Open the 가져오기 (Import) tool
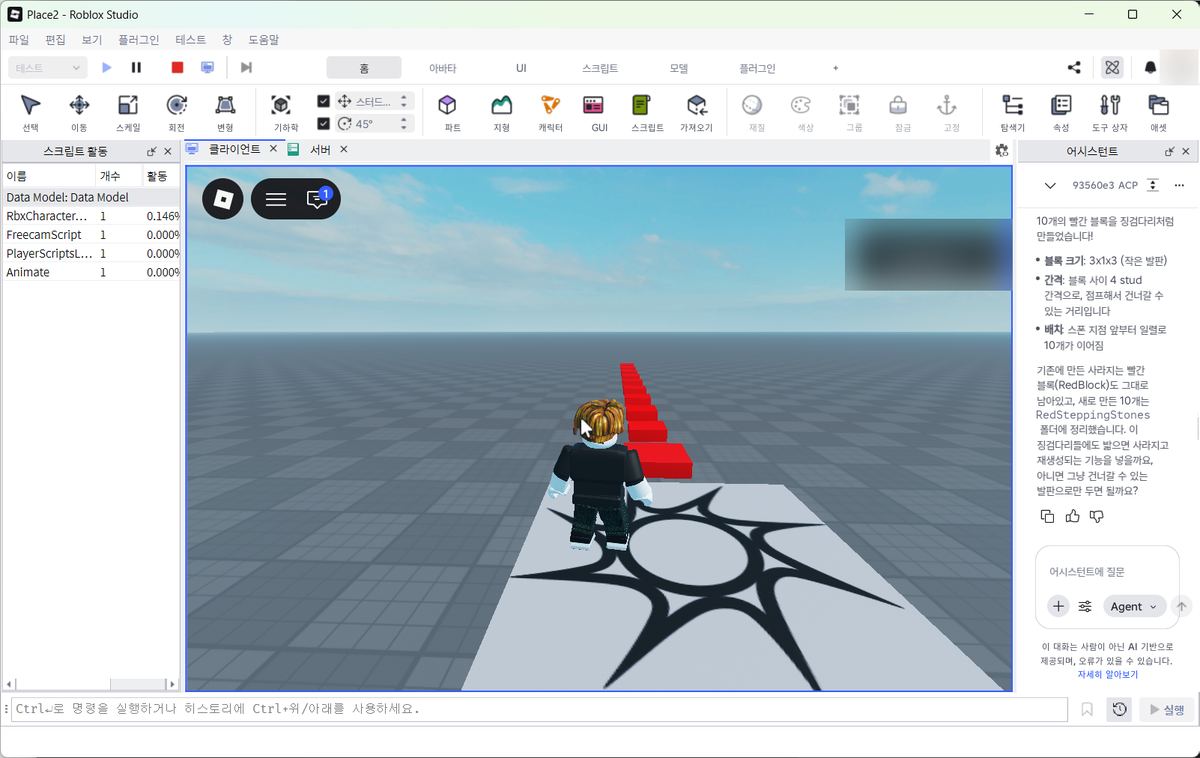 [696, 112]
